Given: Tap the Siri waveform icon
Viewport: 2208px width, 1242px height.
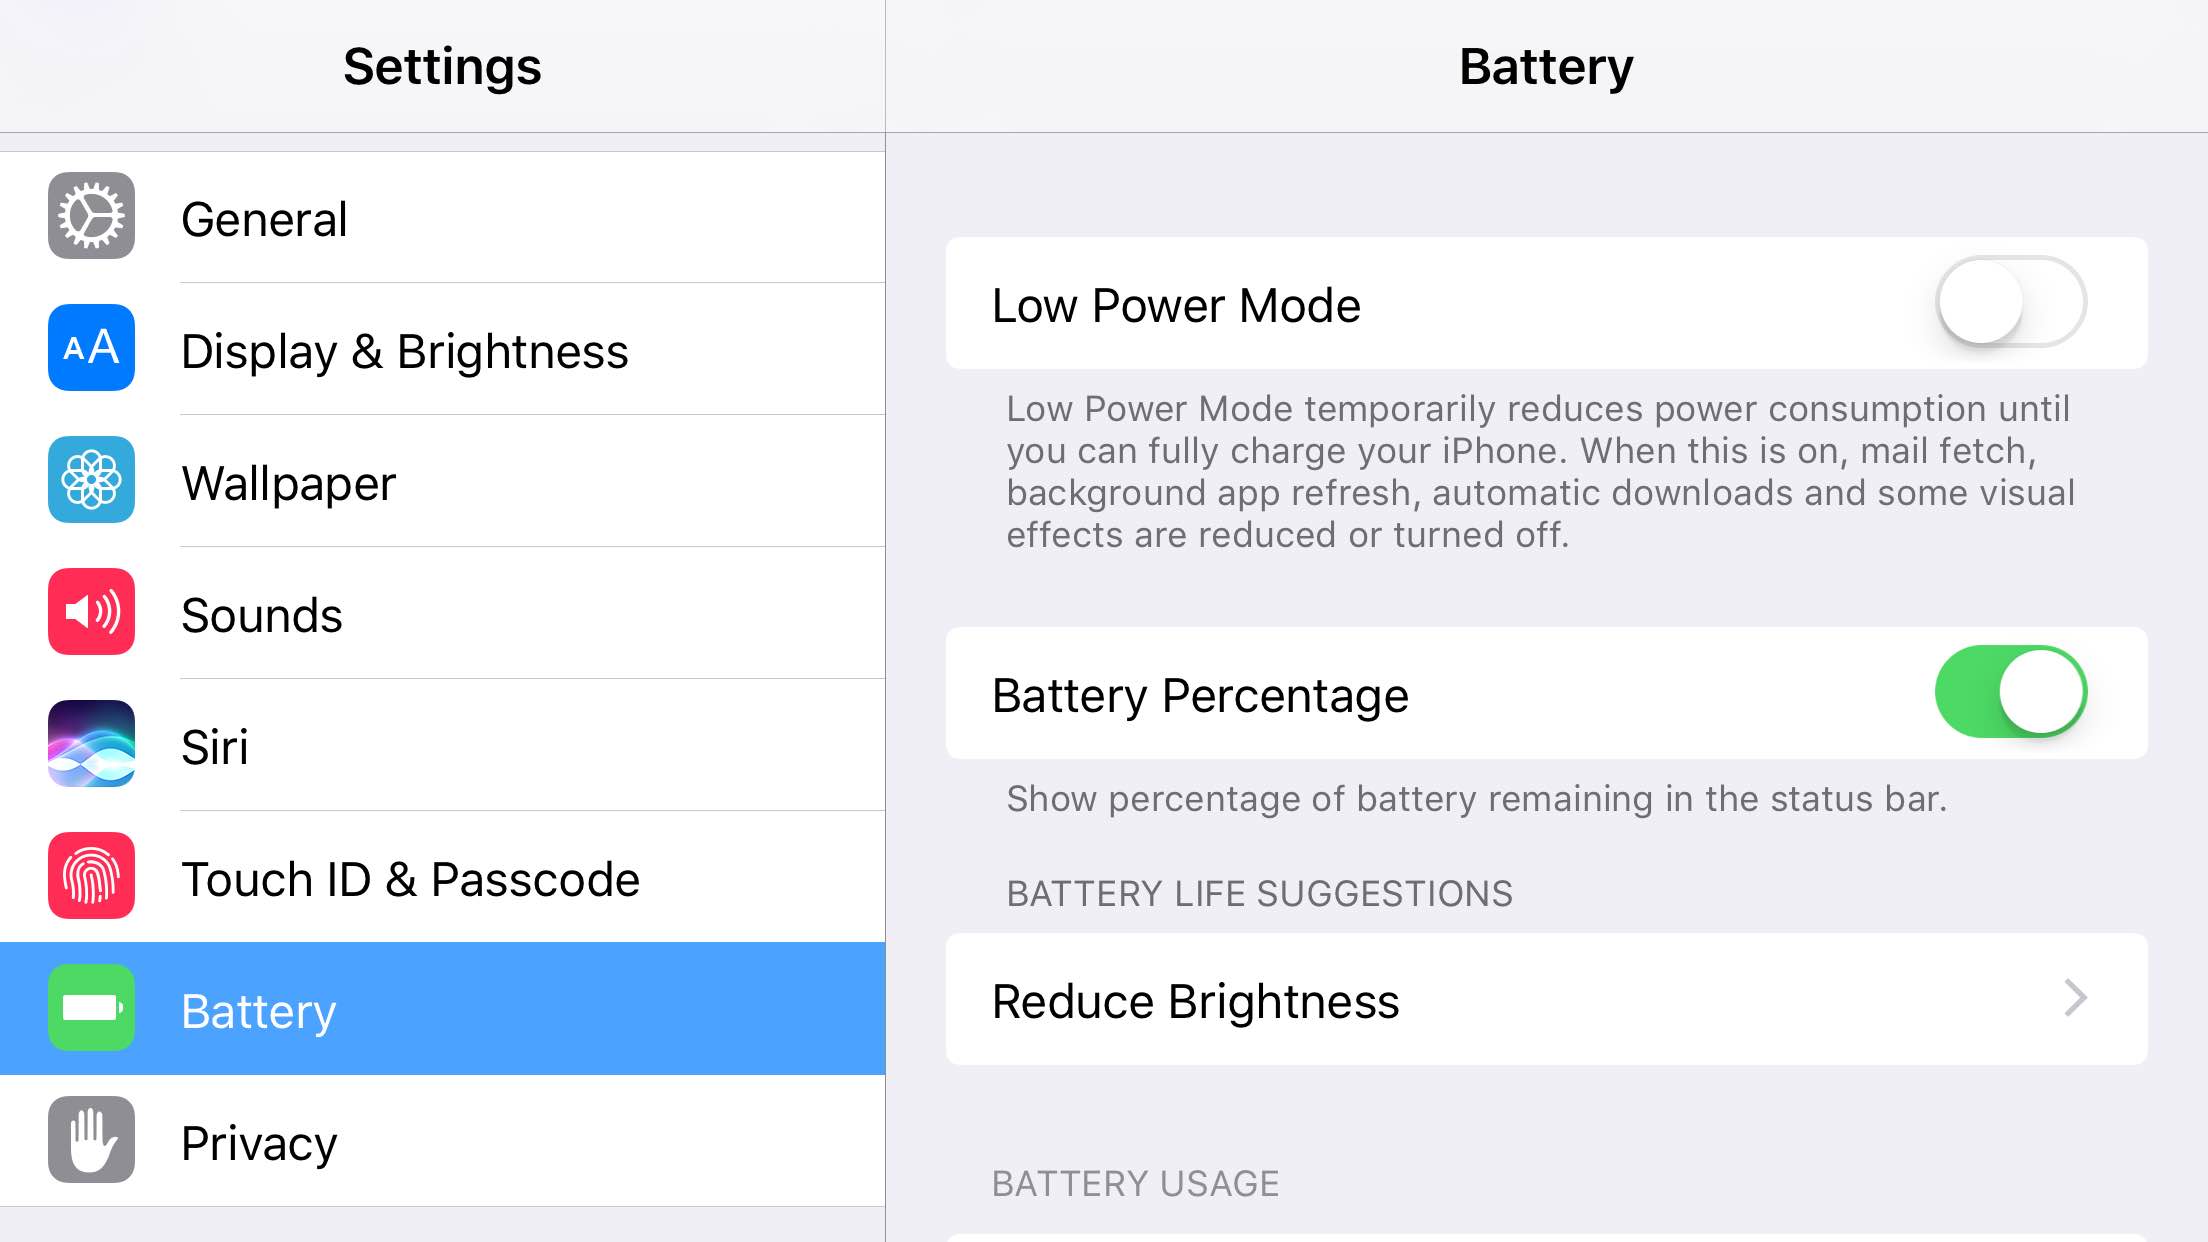Looking at the screenshot, I should pos(91,744).
